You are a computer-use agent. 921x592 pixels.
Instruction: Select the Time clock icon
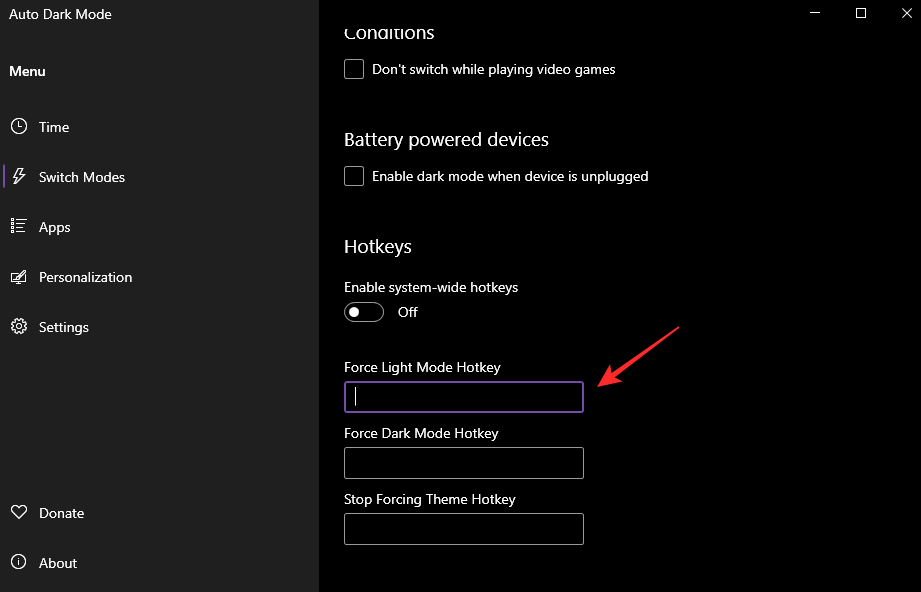[18, 126]
